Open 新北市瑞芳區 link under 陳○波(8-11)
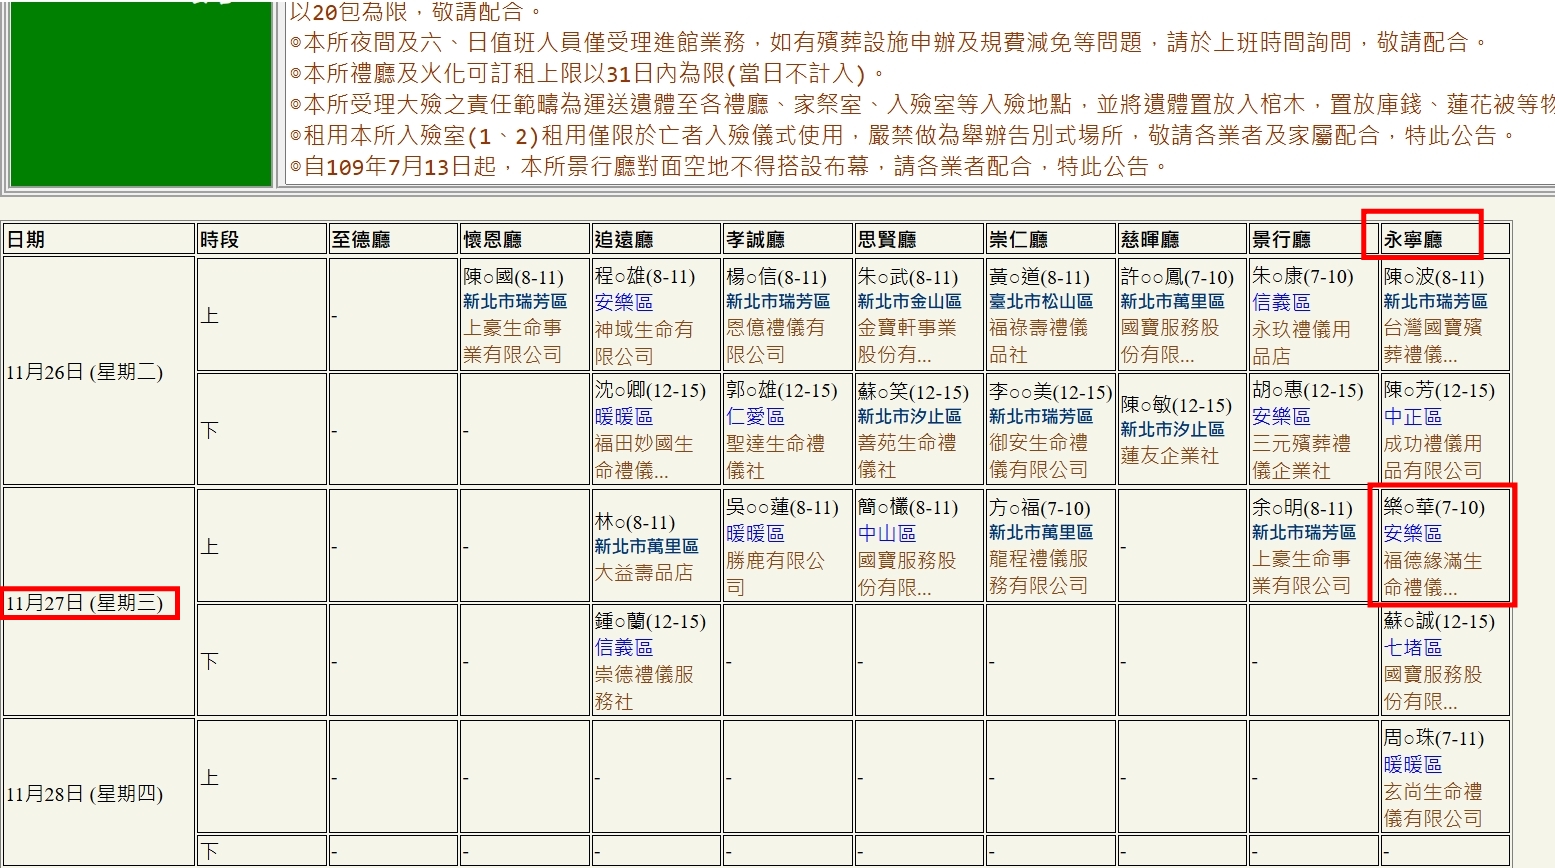 (x=1435, y=301)
